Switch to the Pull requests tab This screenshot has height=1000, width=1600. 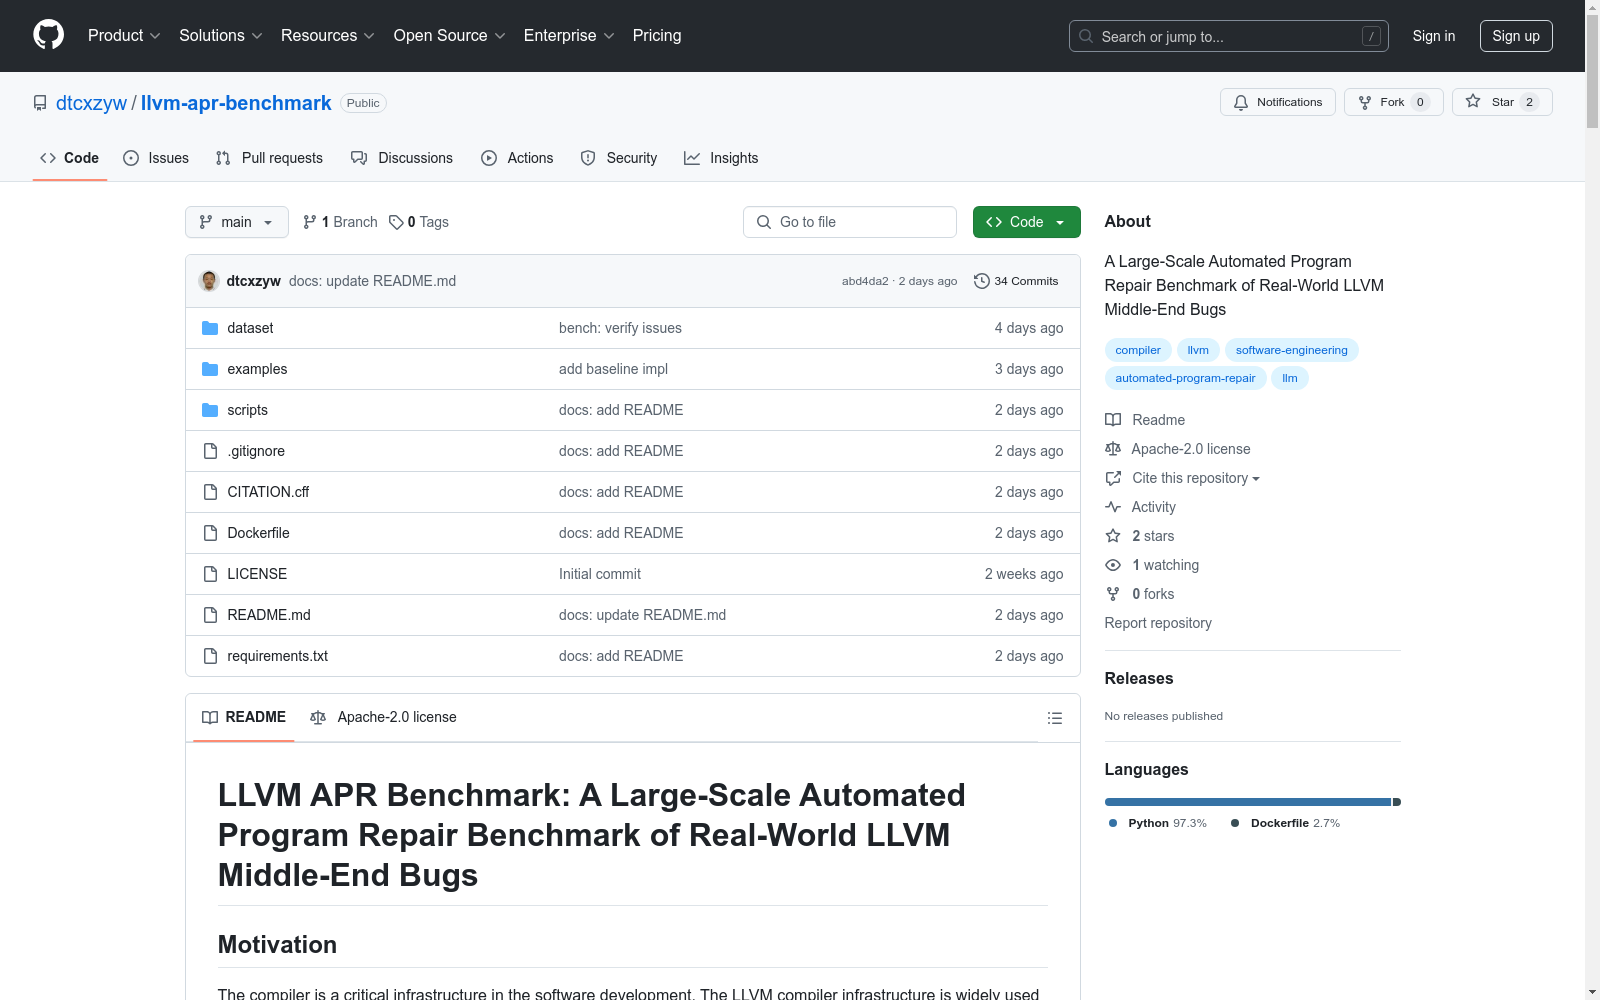269,158
